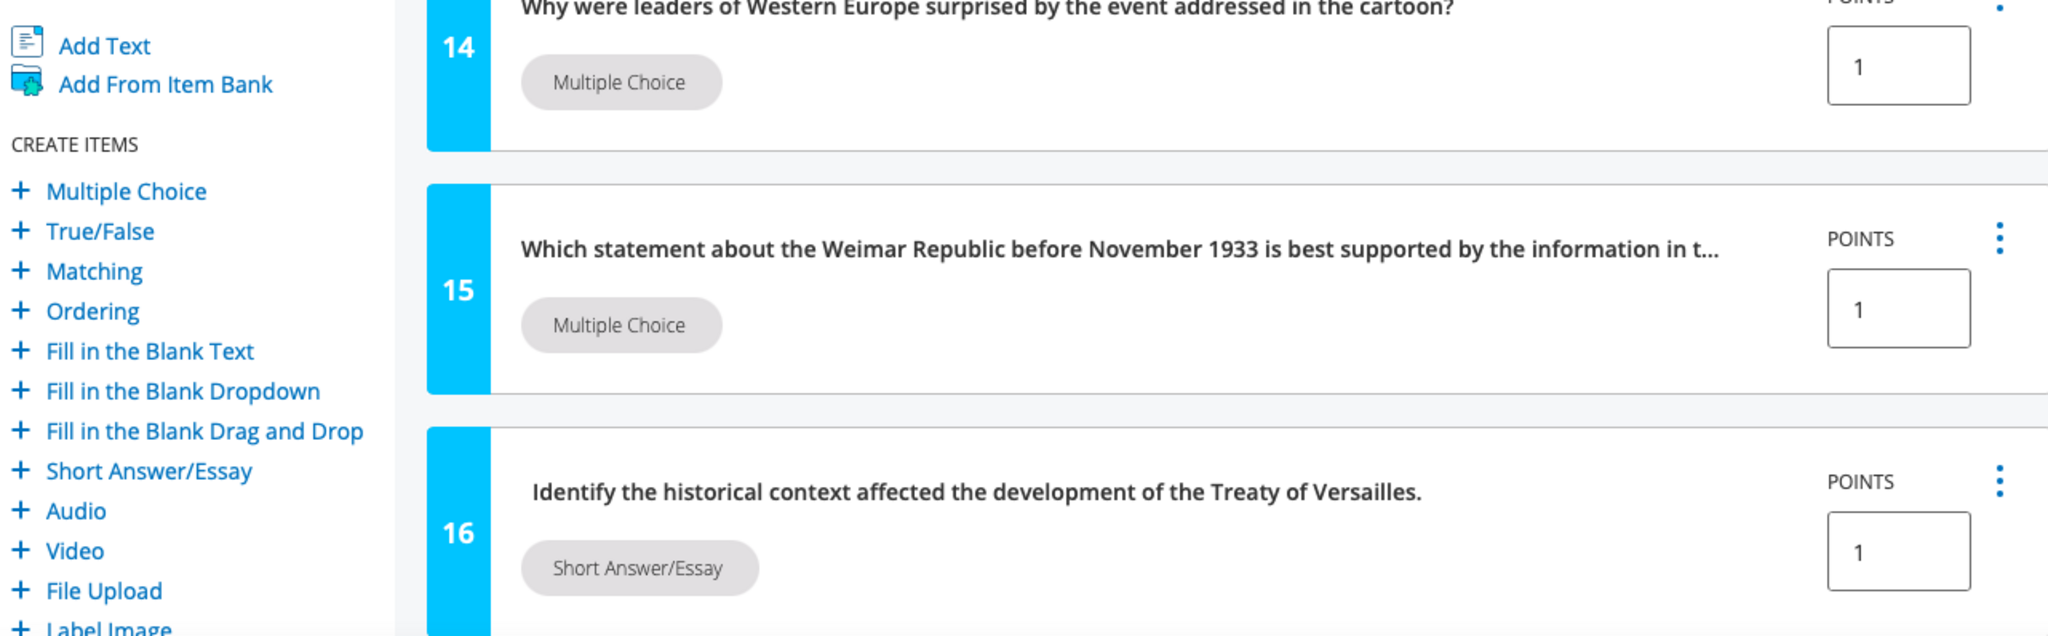Click the Add From Item Bank link
This screenshot has width=2048, height=636.
[165, 85]
